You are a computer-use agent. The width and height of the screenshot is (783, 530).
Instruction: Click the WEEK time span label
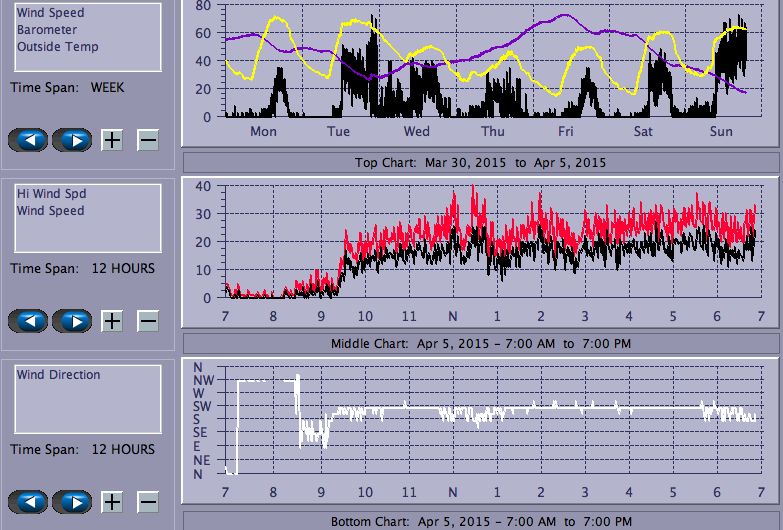click(x=107, y=87)
